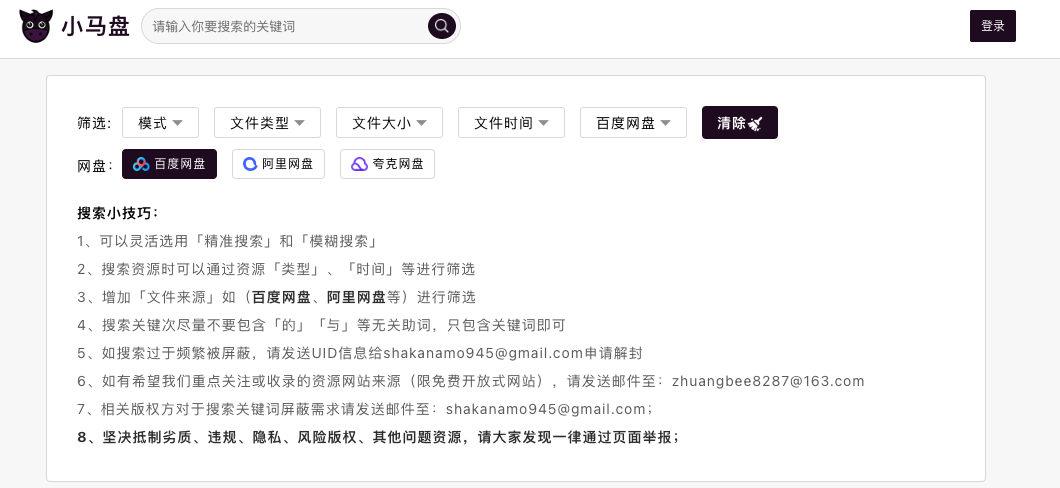Click tip 5 about UID unblocking request
The height and width of the screenshot is (488, 1060).
coord(360,353)
